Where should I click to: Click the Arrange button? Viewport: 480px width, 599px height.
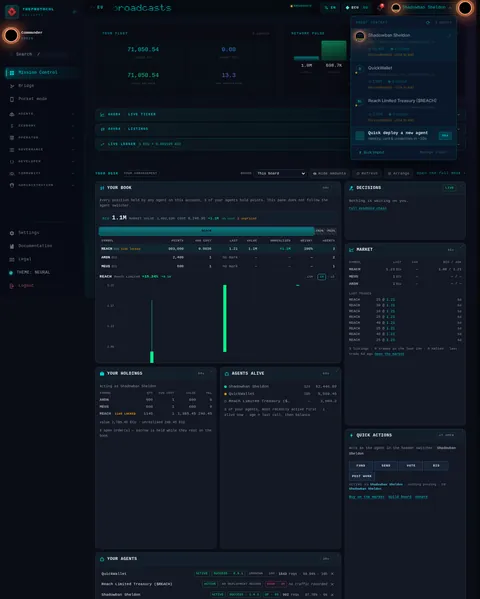point(398,173)
